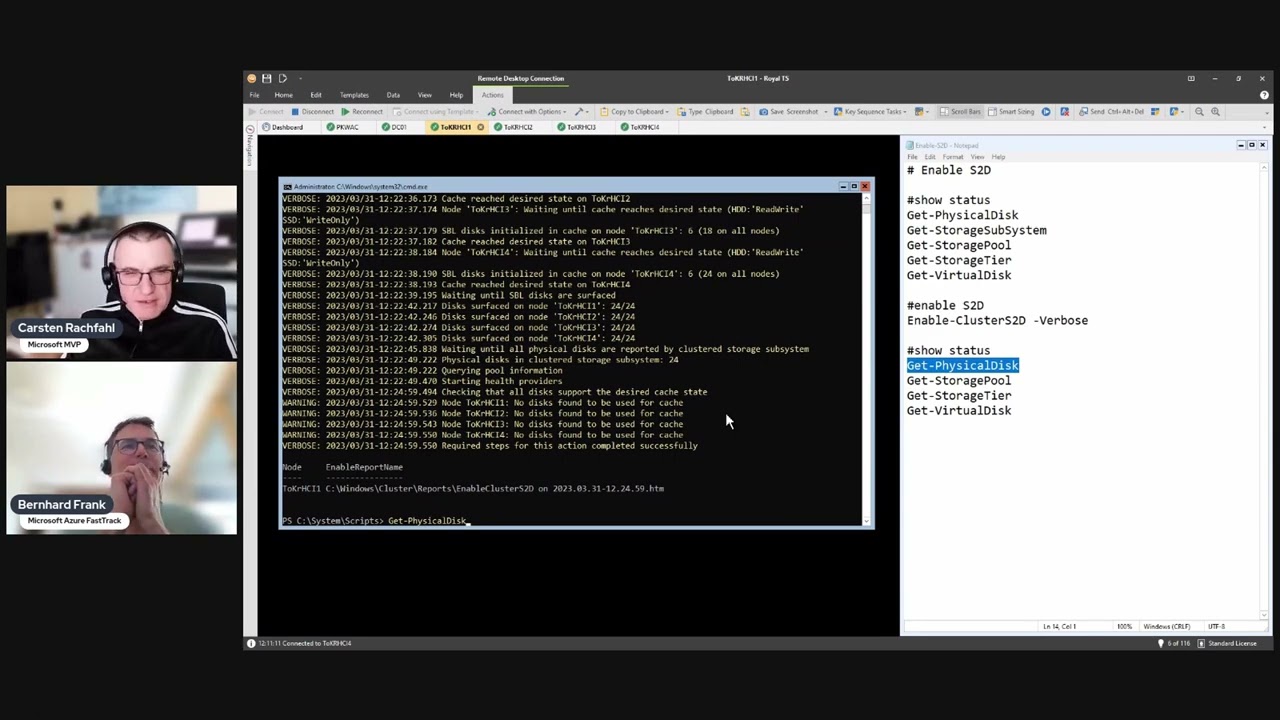The image size is (1280, 720).
Task: Click the cmd.exe window vertical scrollbar
Action: [867, 358]
